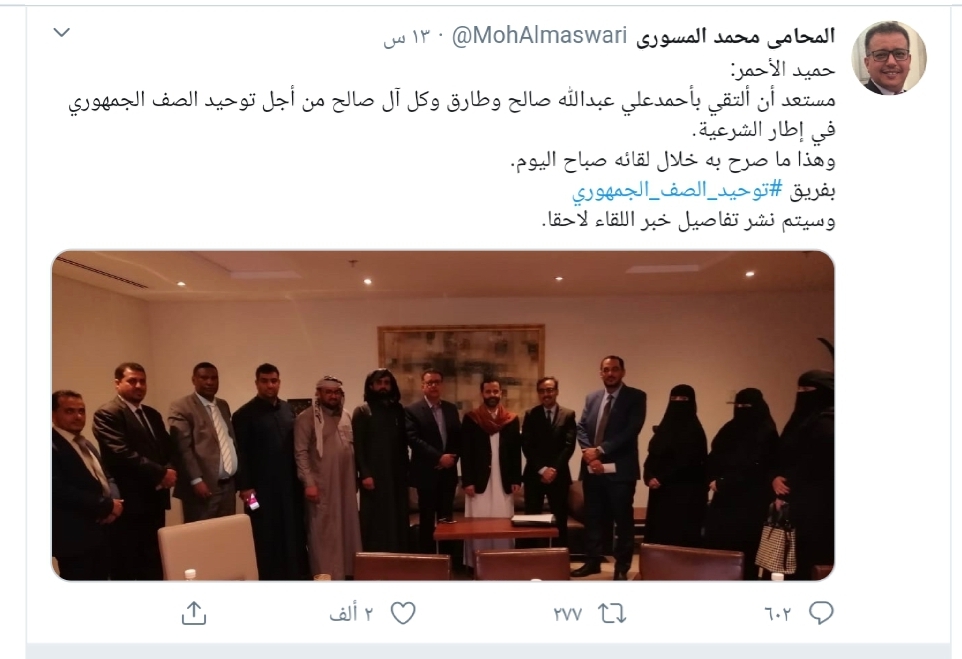Click the word بفريق before the hashtag
This screenshot has height=659, width=962.
812,191
